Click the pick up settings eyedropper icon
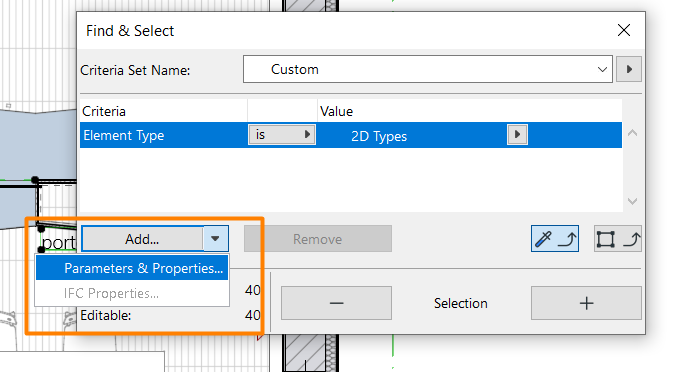Image resolution: width=675 pixels, height=372 pixels. pos(554,239)
